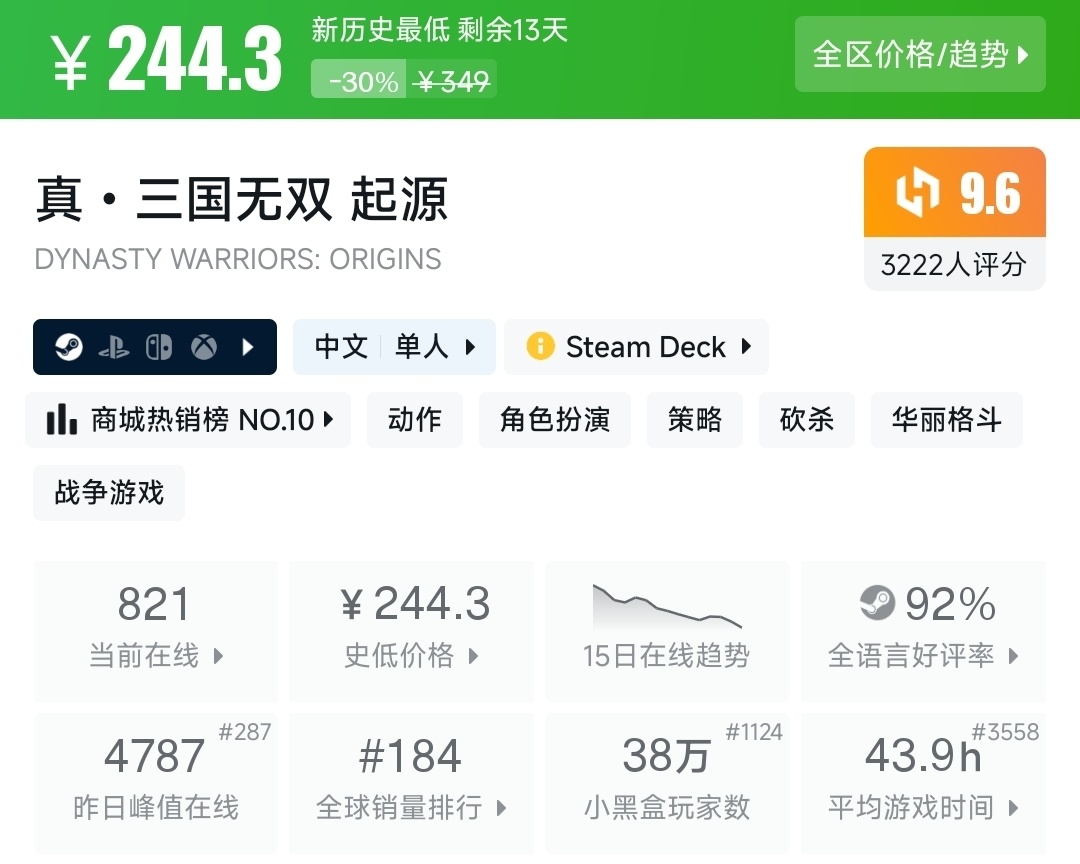This screenshot has width=1080, height=864.
Task: Select the 角色扮演 genre tag
Action: [x=555, y=420]
